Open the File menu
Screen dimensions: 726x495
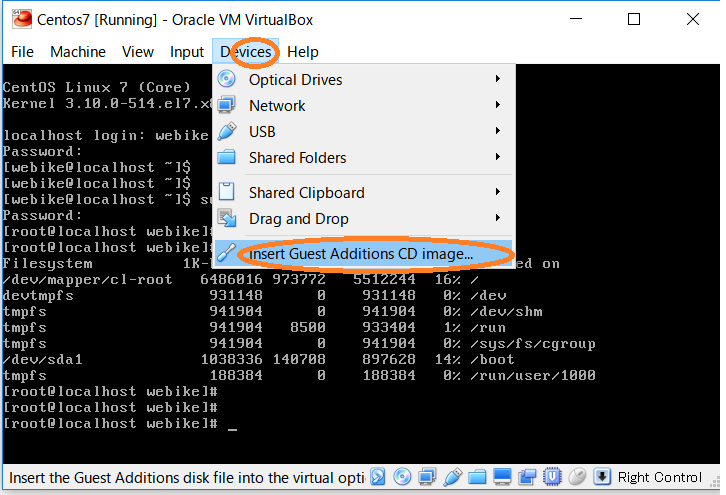pyautogui.click(x=22, y=52)
